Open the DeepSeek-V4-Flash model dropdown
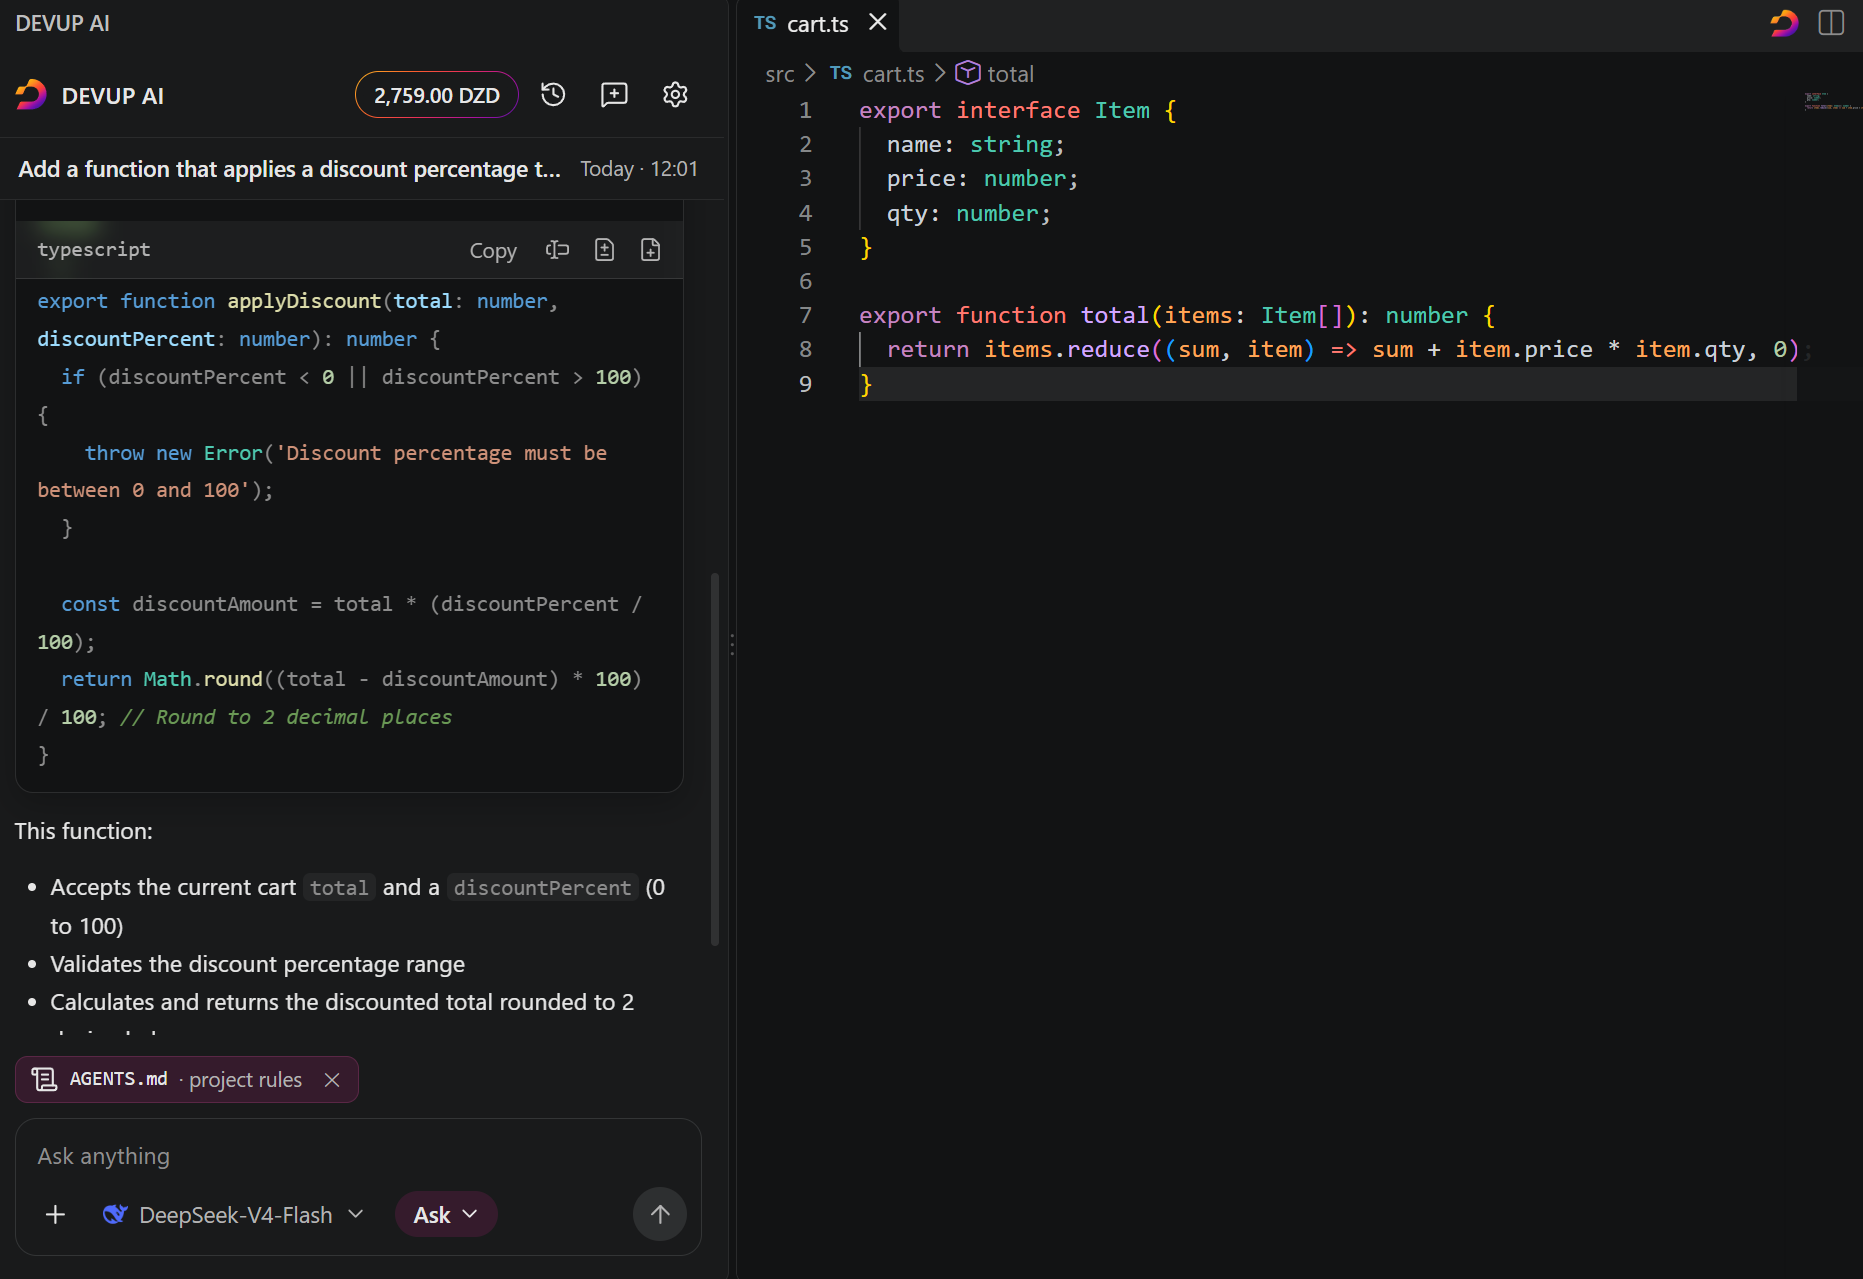Image resolution: width=1863 pixels, height=1279 pixels. pyautogui.click(x=233, y=1215)
